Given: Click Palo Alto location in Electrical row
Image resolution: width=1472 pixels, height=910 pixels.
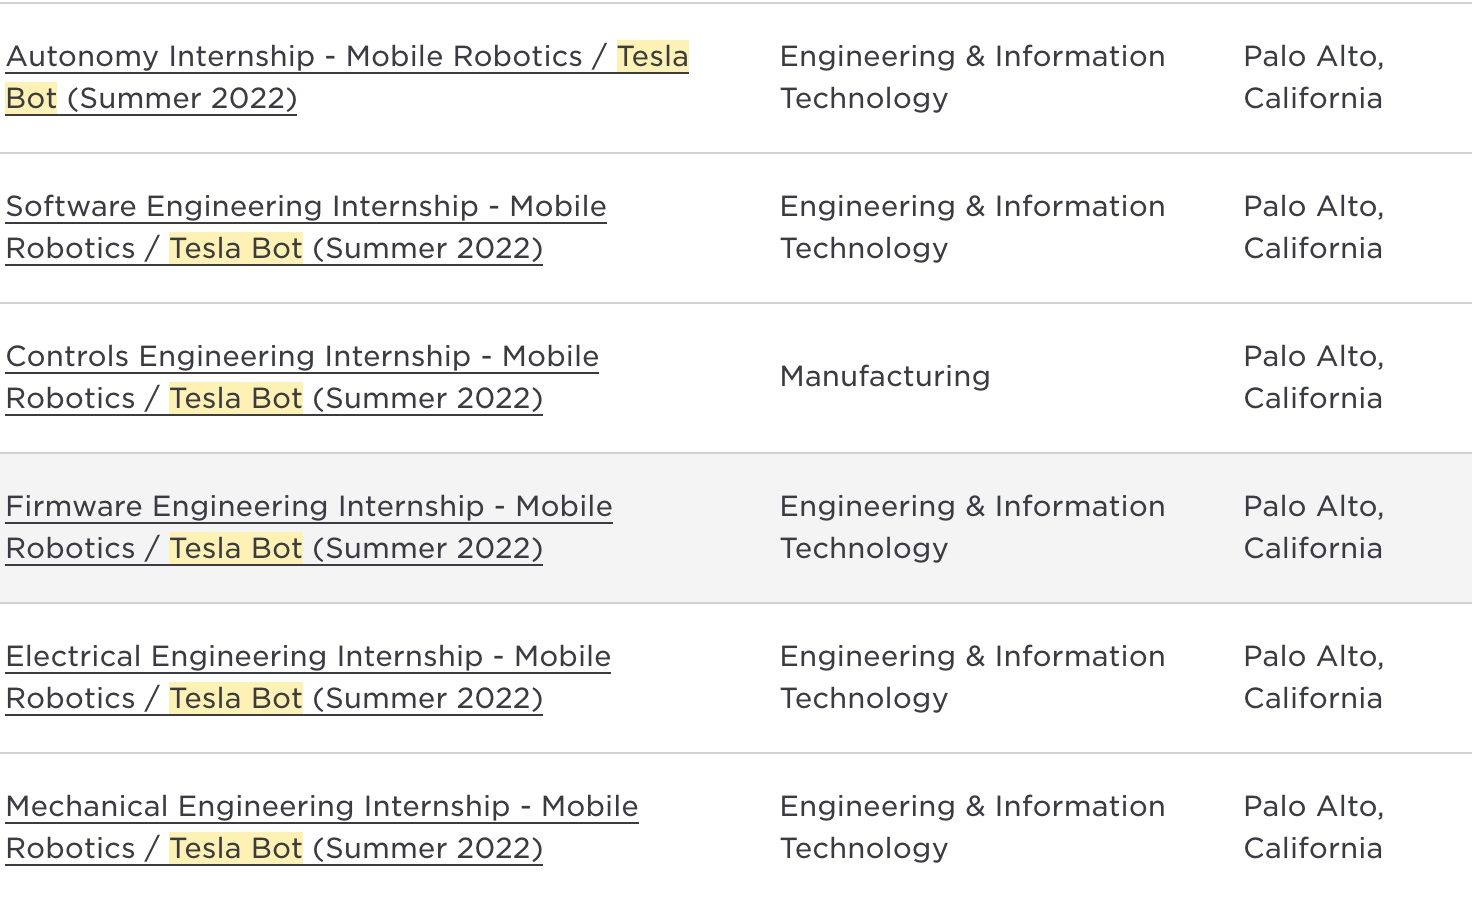Looking at the screenshot, I should click(1313, 677).
